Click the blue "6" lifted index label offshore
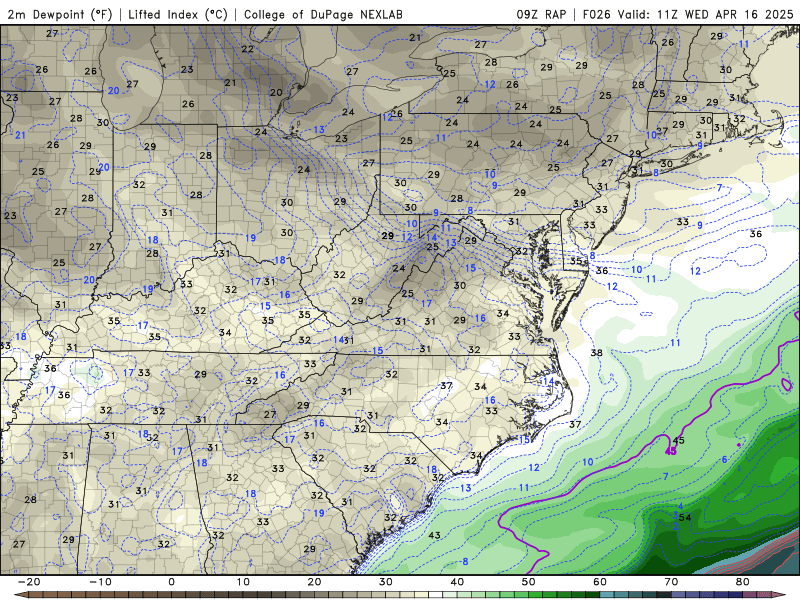Screen dimensions: 800x600 coord(724,460)
